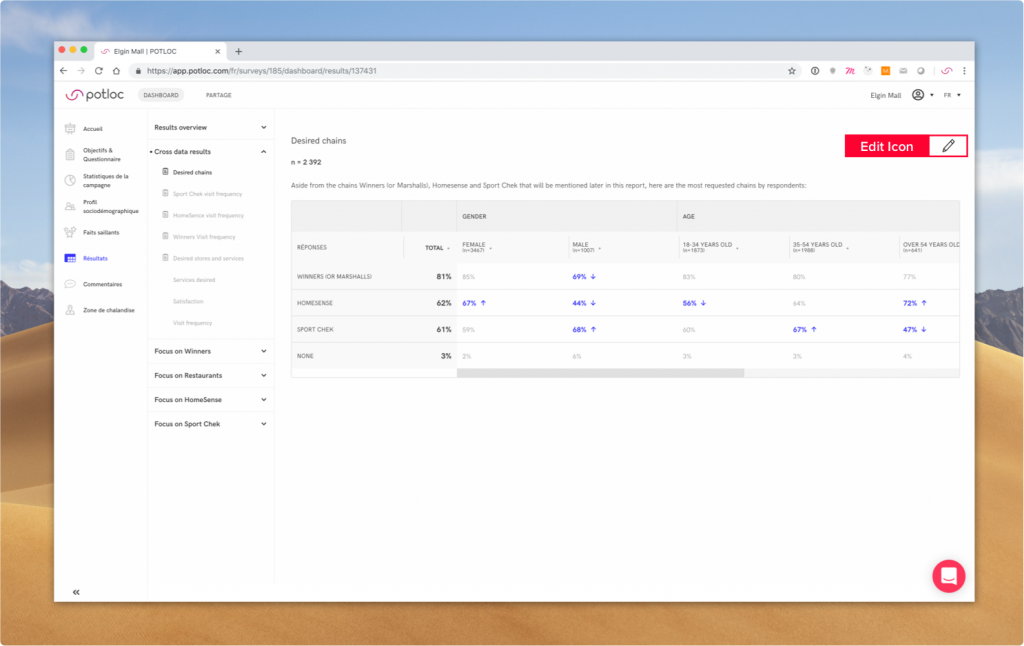
Task: Sort by 18-34 YEARS OLD column
Action: [x=711, y=247]
